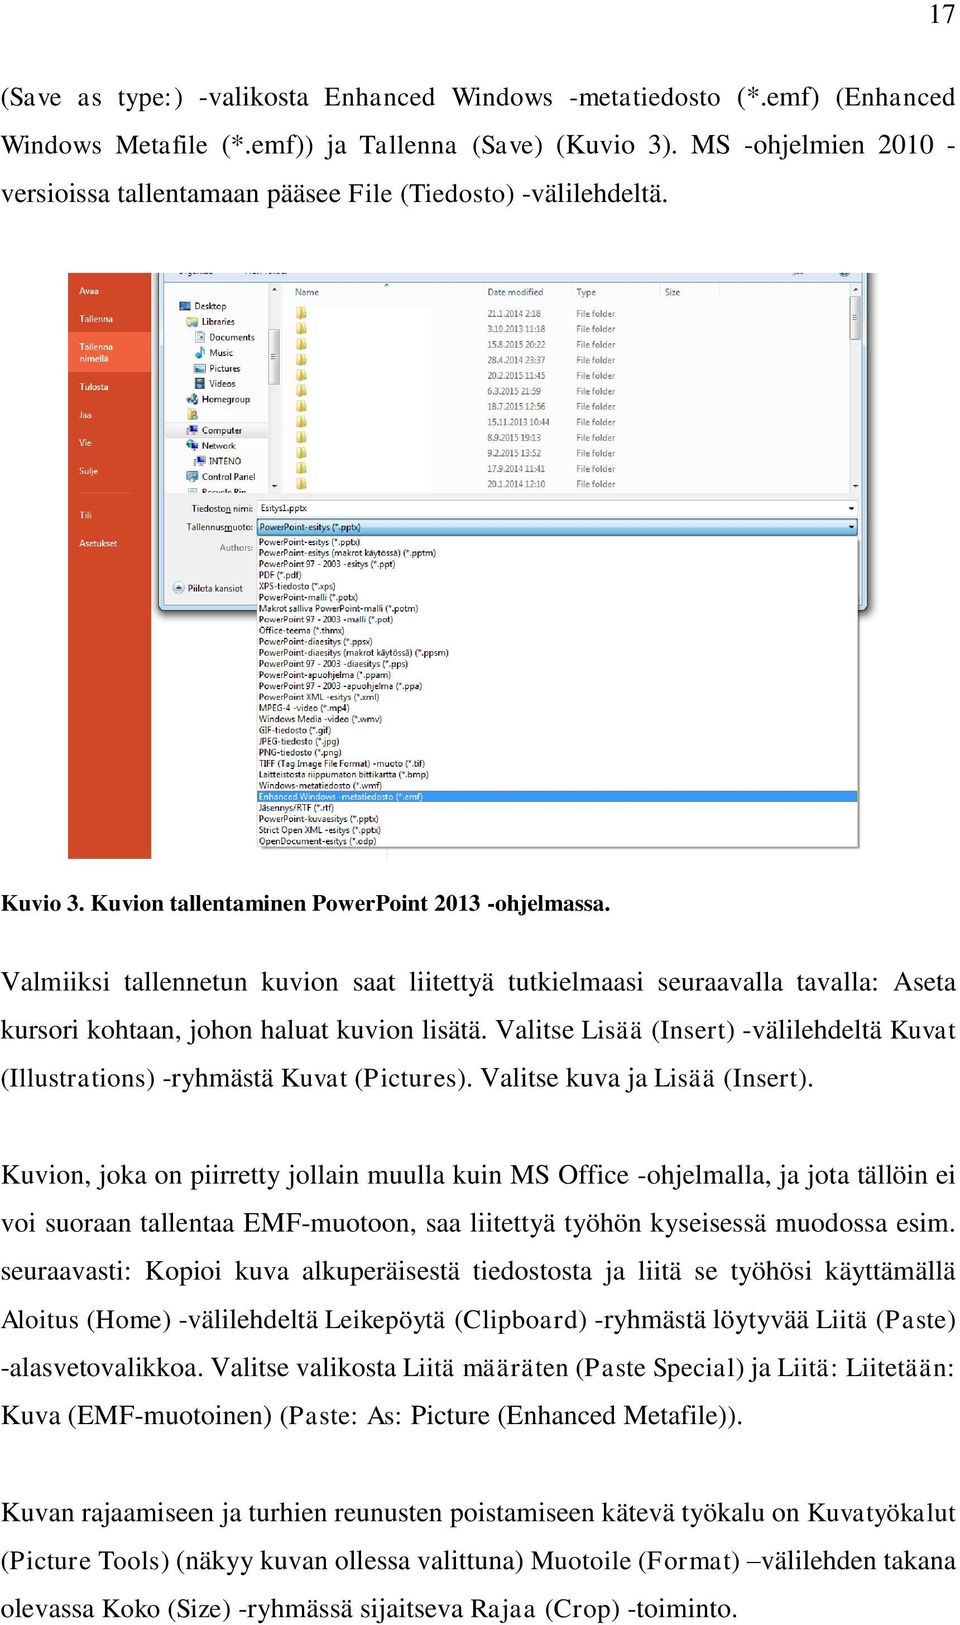Select Tallenna nimellä in the sidebar
Image resolution: width=960 pixels, height=1625 pixels.
pyautogui.click(x=96, y=353)
